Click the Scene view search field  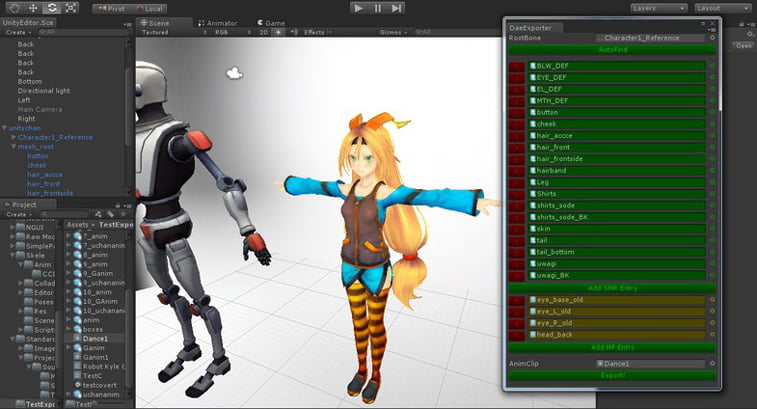tap(456, 32)
